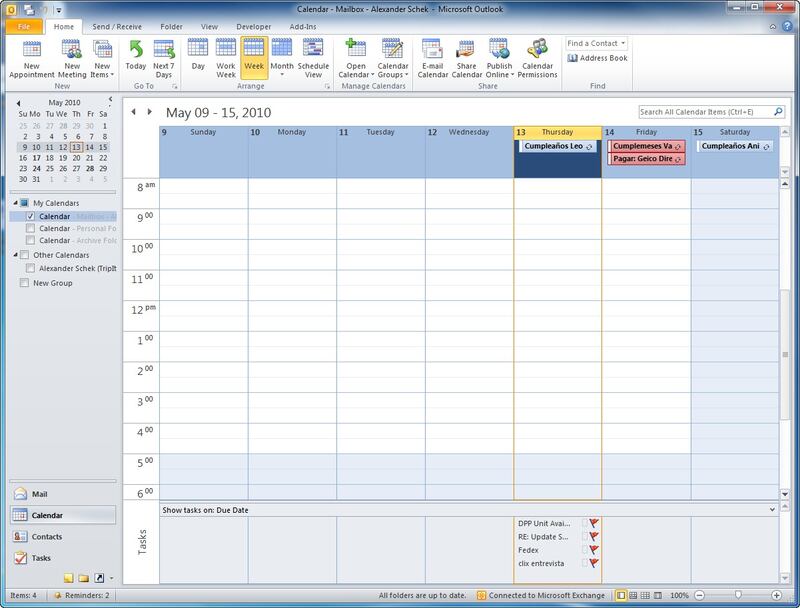Click the Search All Calendar Items field
Image resolution: width=800 pixels, height=608 pixels.
(x=705, y=113)
